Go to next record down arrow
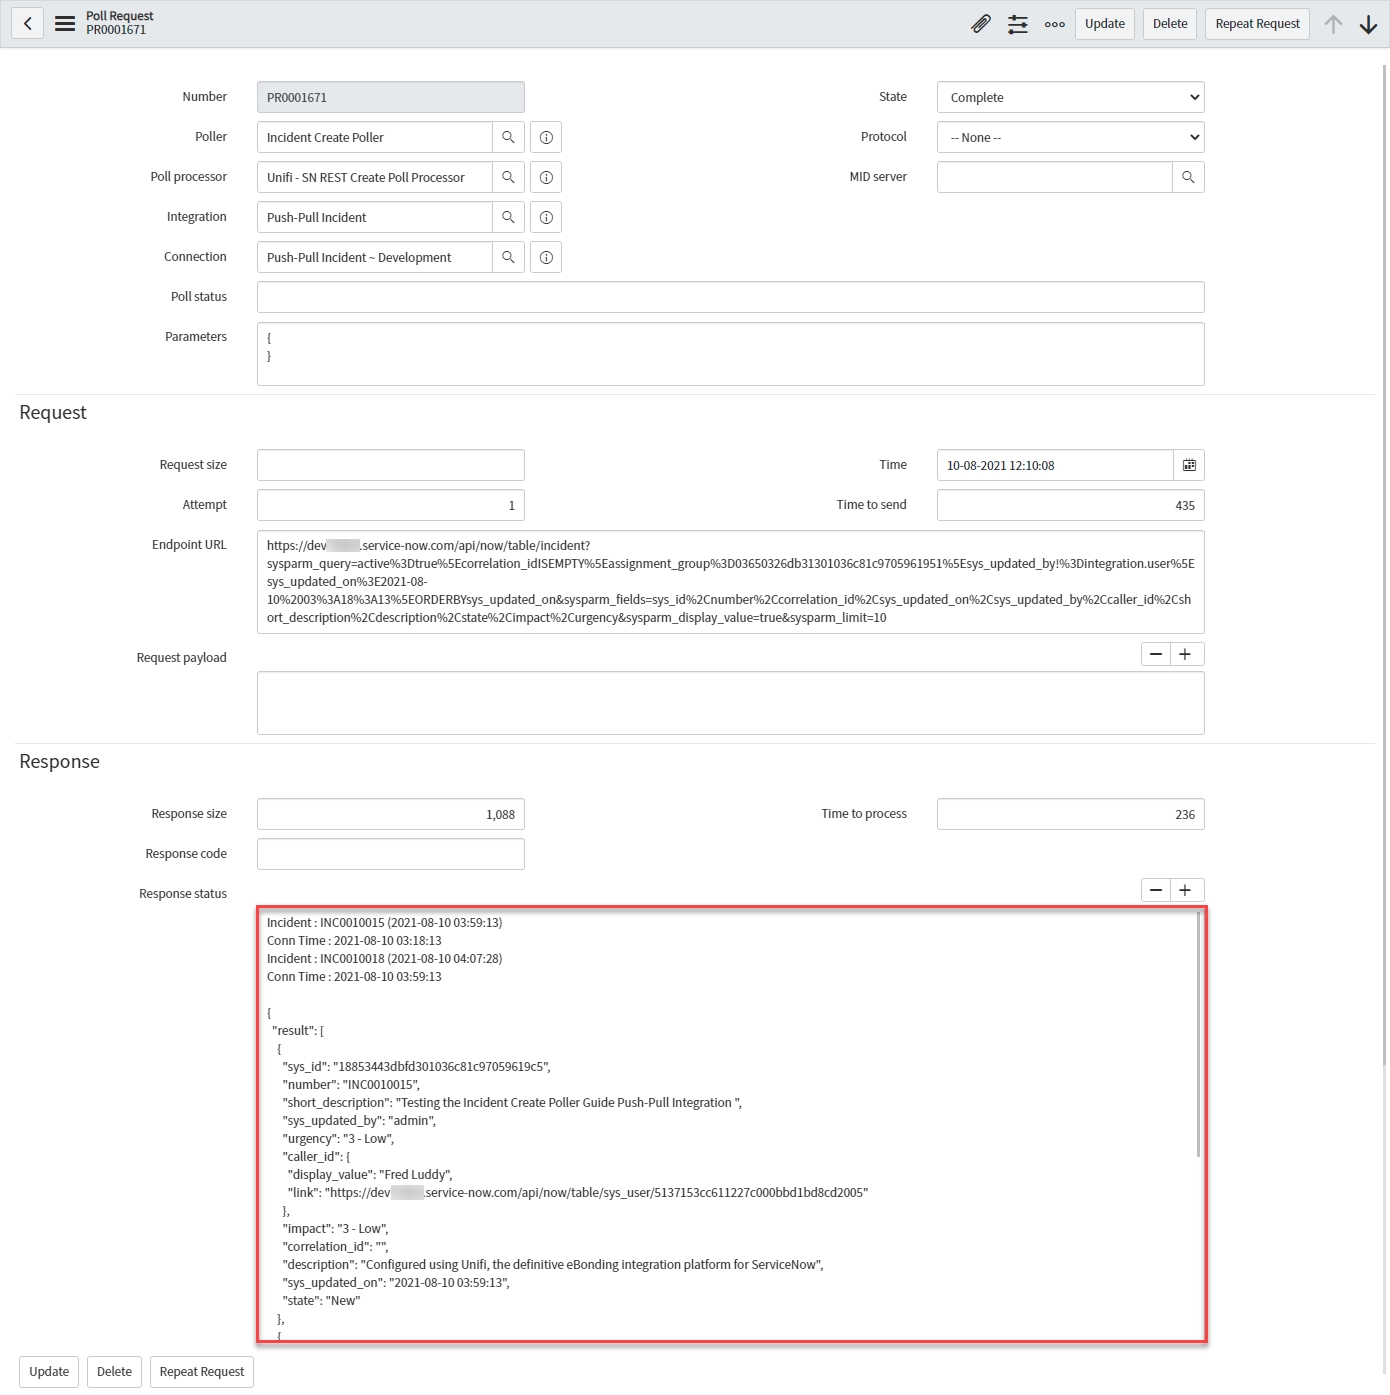 click(x=1369, y=24)
